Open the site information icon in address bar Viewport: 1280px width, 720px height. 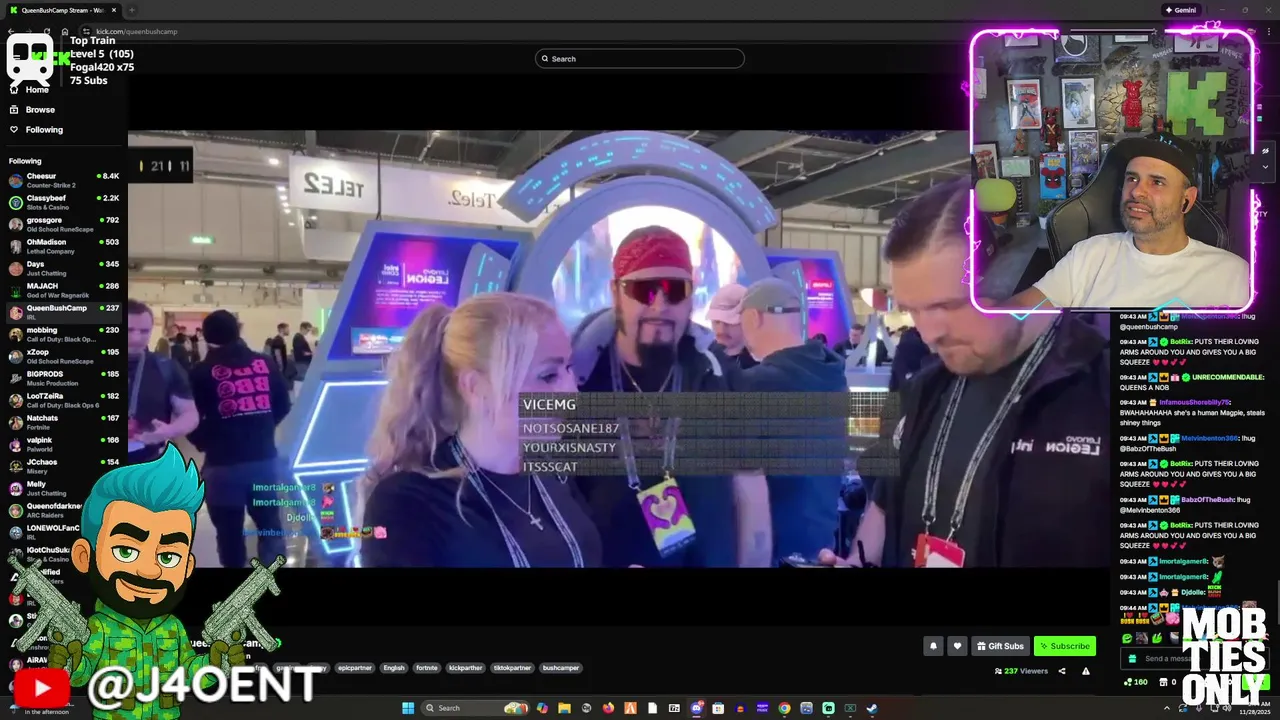click(86, 31)
